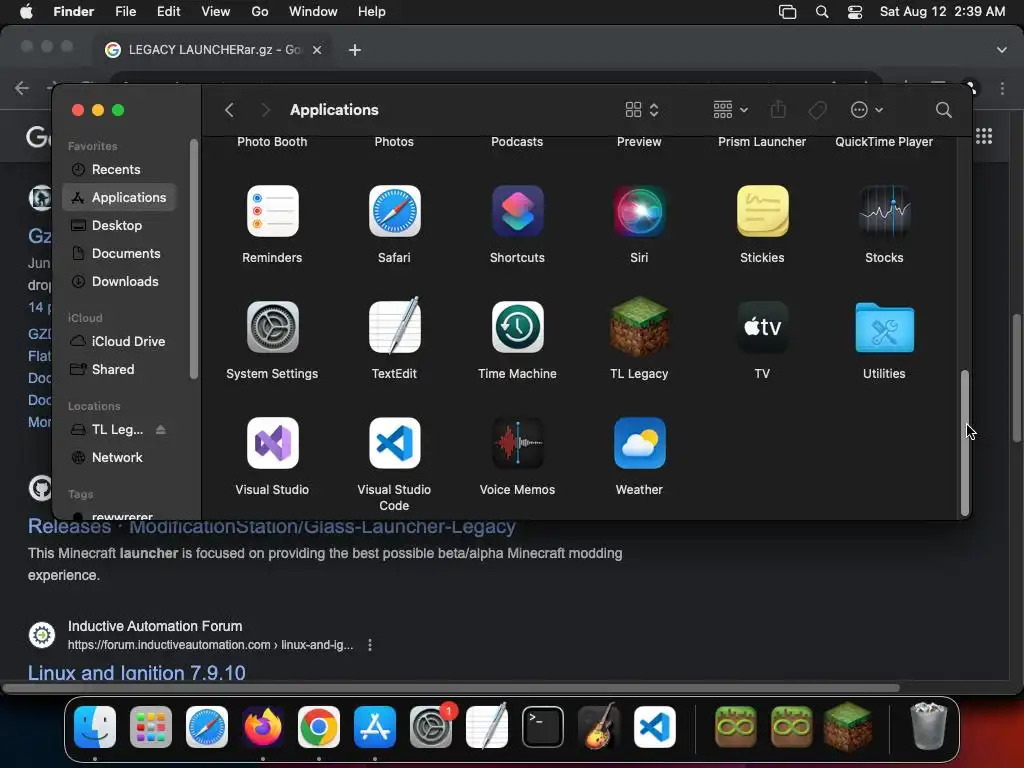This screenshot has width=1024, height=768.
Task: Open the Finder menu
Action: [73, 12]
